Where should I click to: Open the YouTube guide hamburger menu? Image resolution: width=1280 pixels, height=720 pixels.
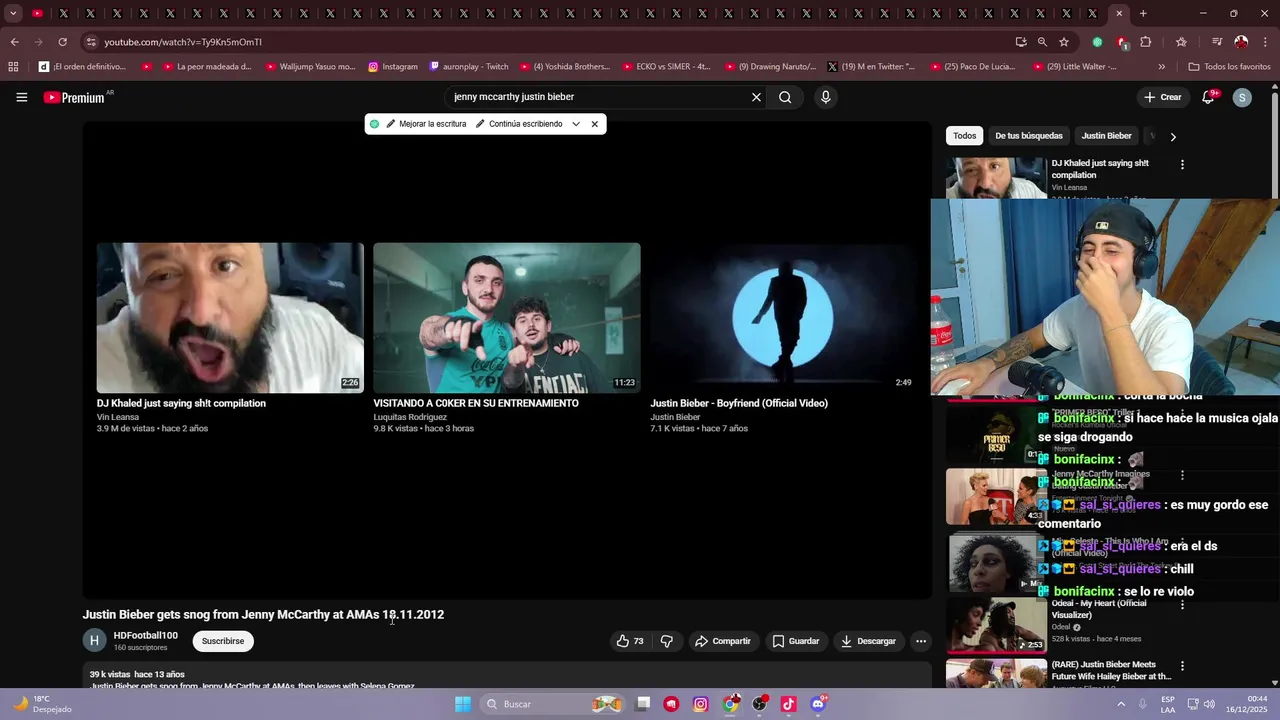click(x=21, y=97)
